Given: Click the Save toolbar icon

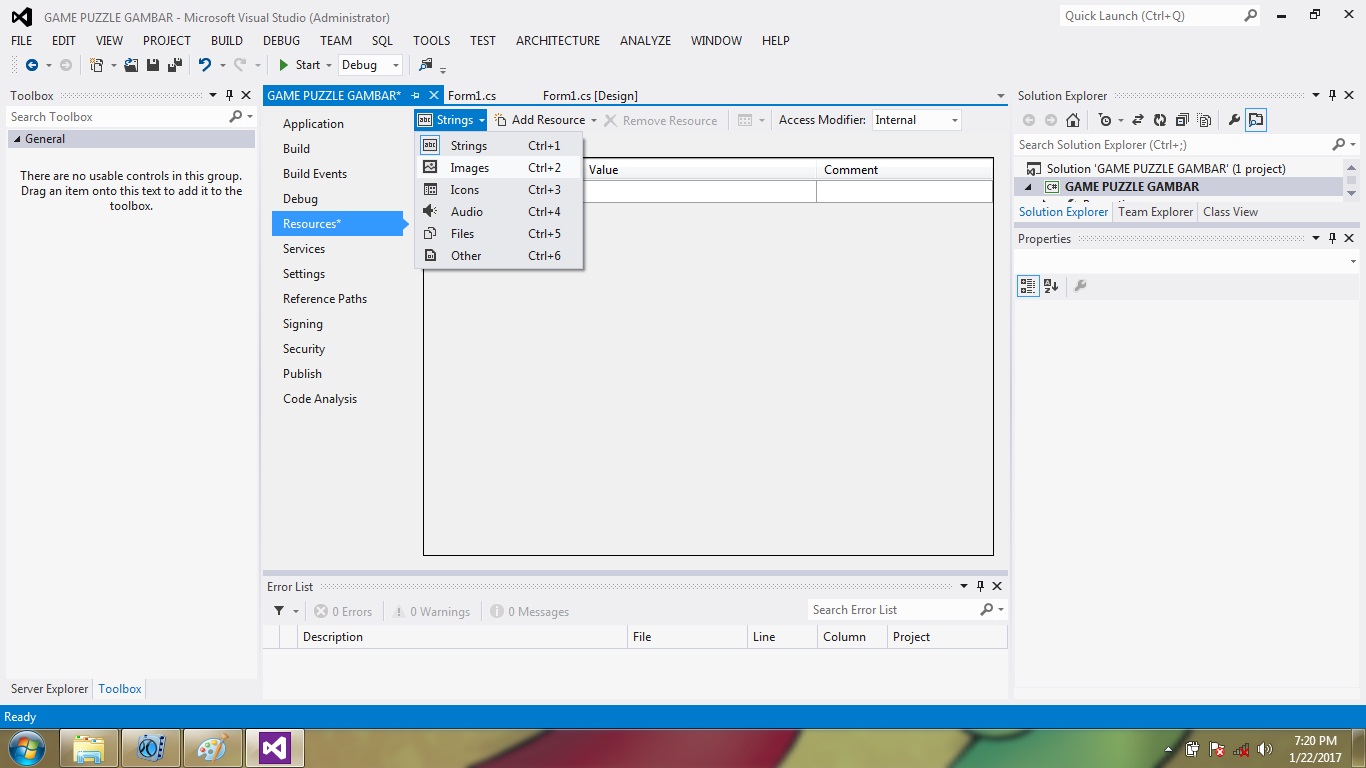Looking at the screenshot, I should pos(153,65).
